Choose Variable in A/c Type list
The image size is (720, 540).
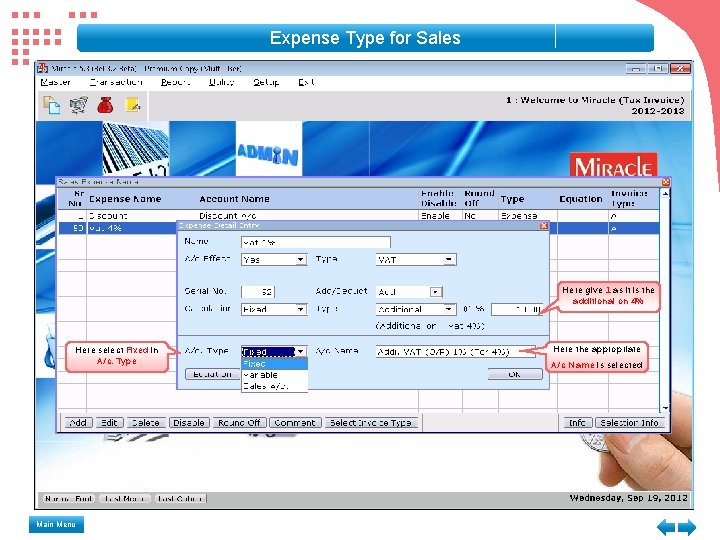click(274, 375)
